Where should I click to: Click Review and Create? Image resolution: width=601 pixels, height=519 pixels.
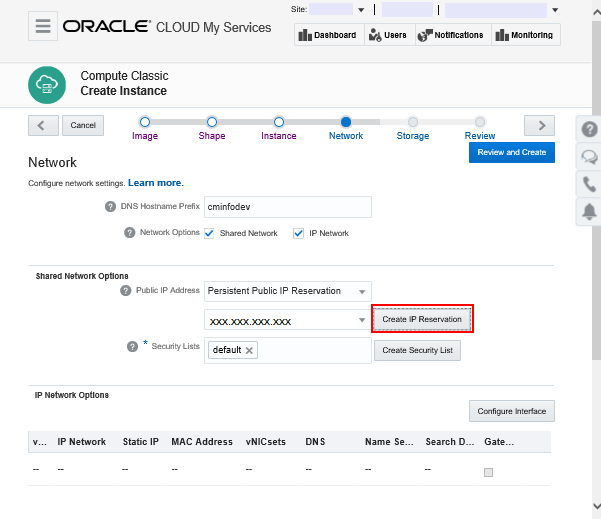pyautogui.click(x=512, y=153)
